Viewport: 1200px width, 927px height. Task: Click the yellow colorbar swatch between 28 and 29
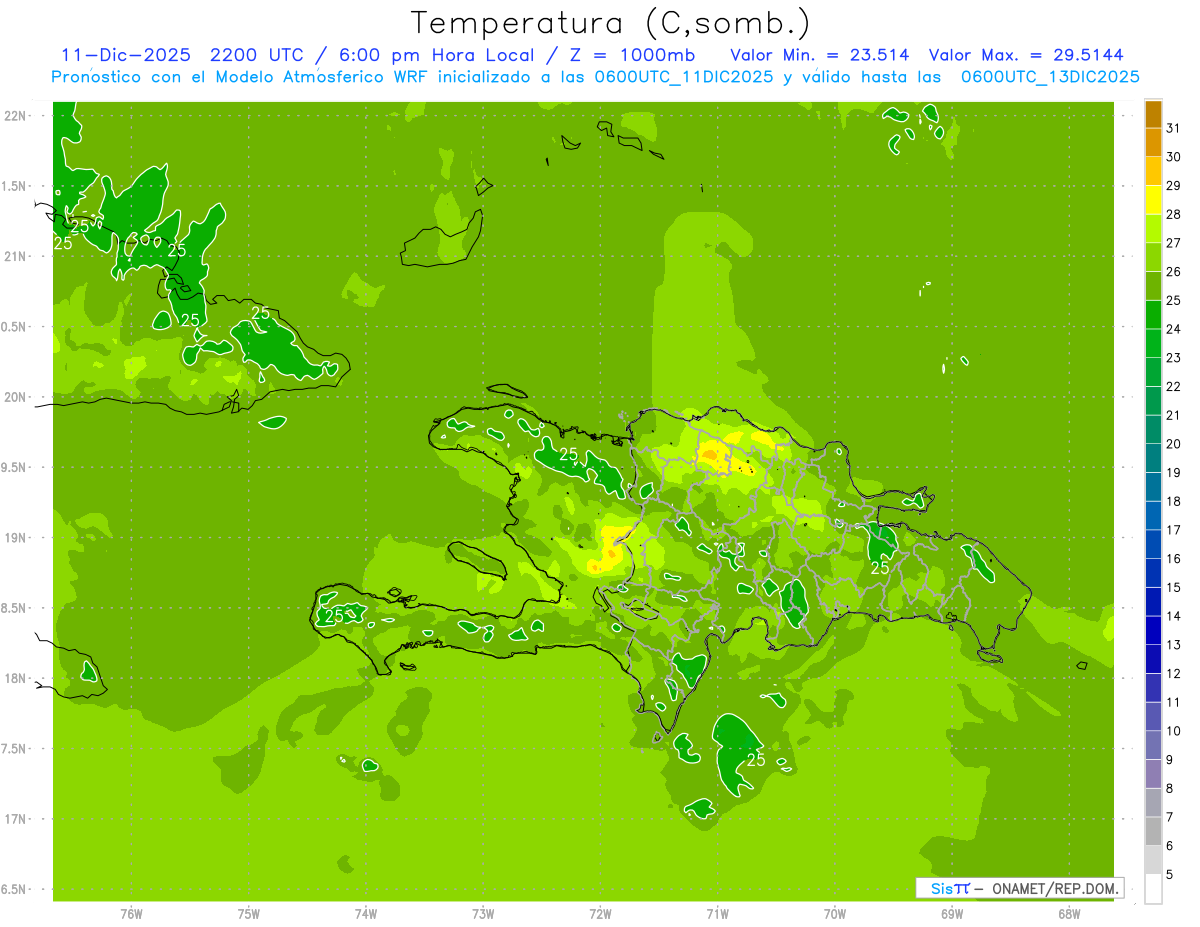1153,199
